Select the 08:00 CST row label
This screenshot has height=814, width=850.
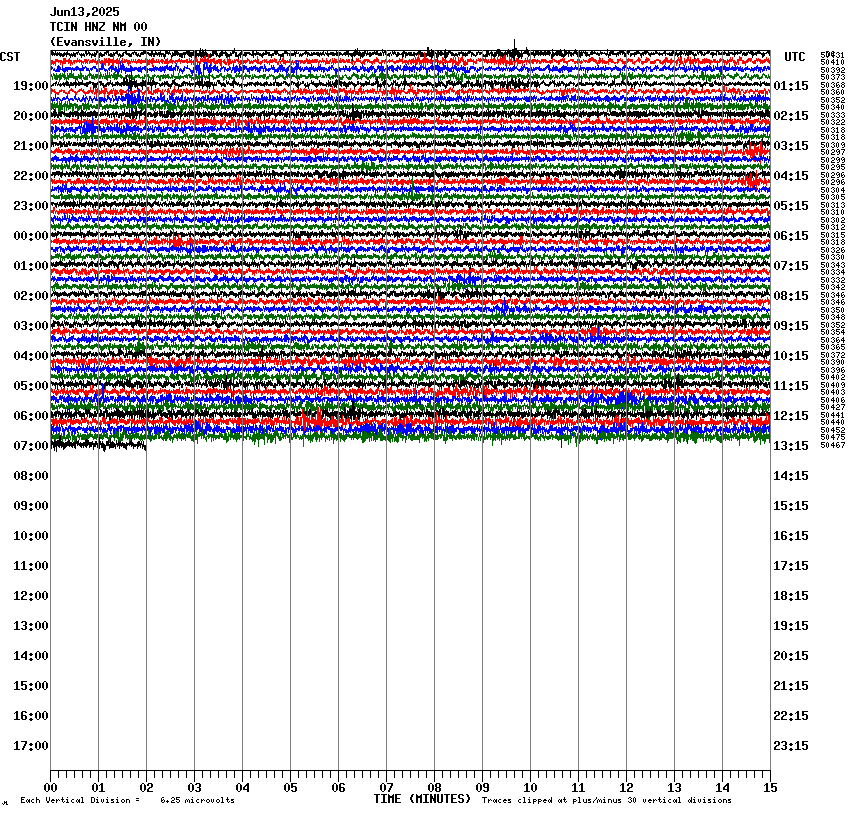[x=31, y=476]
